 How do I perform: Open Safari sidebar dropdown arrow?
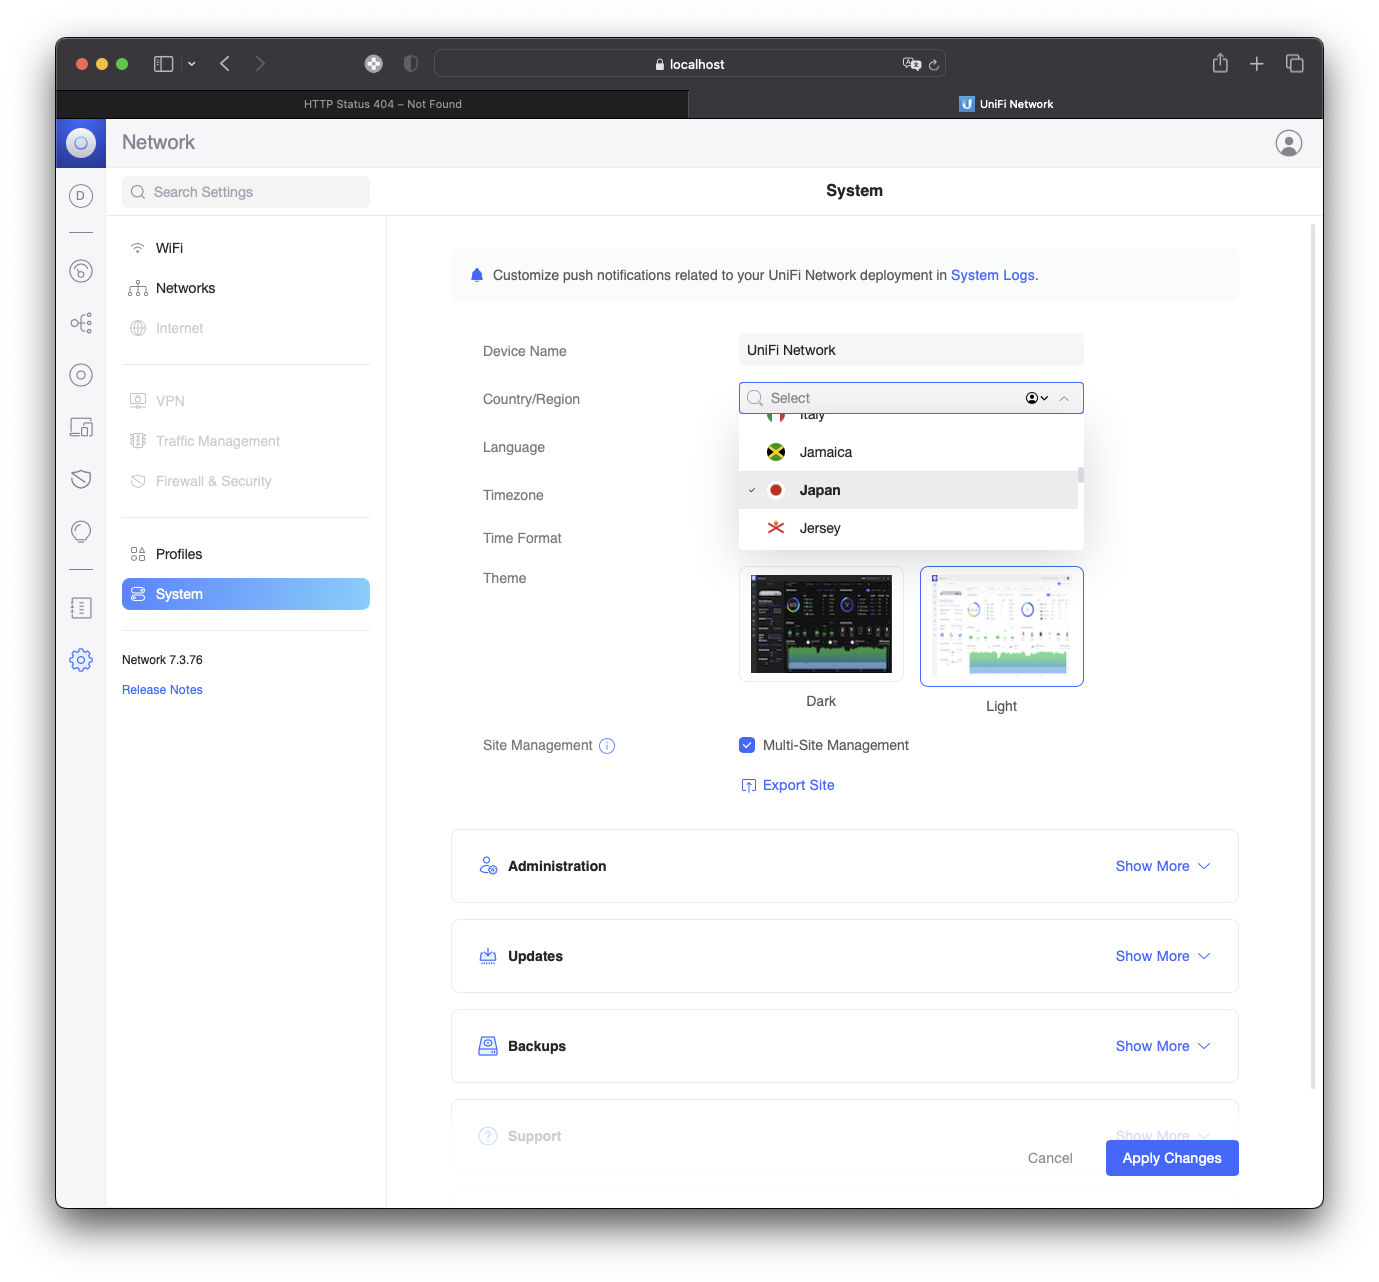[192, 64]
